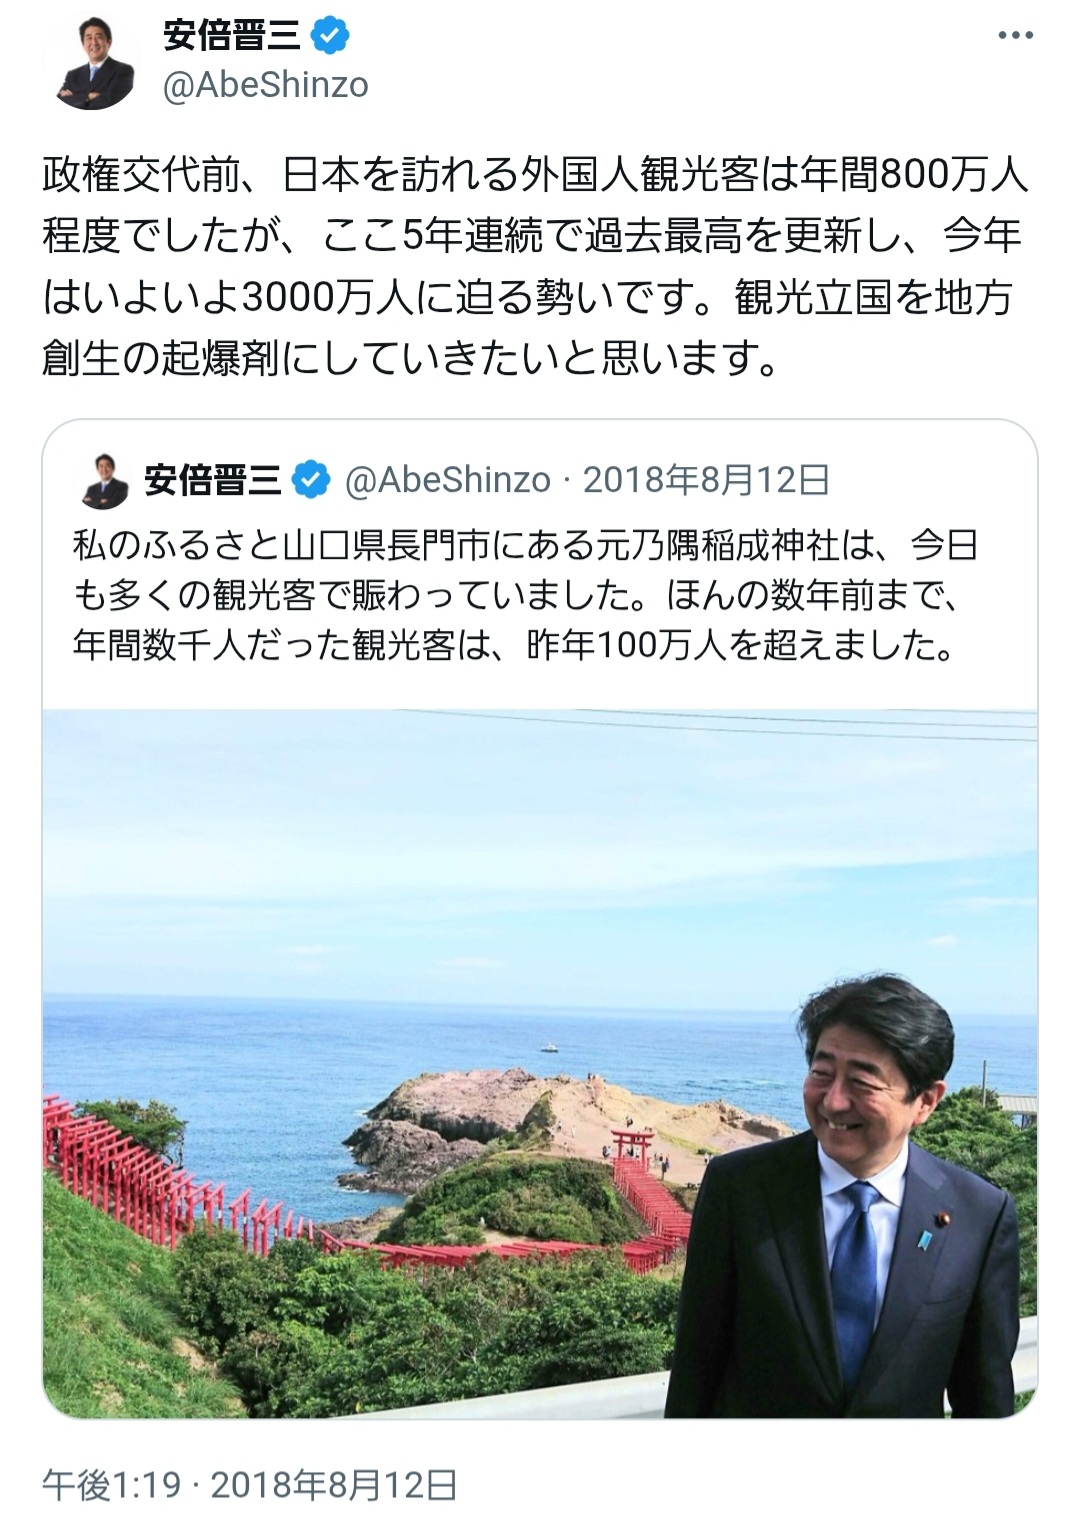Open the 安倍晋三 display name at top
The image size is (1080, 1522).
[x=231, y=36]
